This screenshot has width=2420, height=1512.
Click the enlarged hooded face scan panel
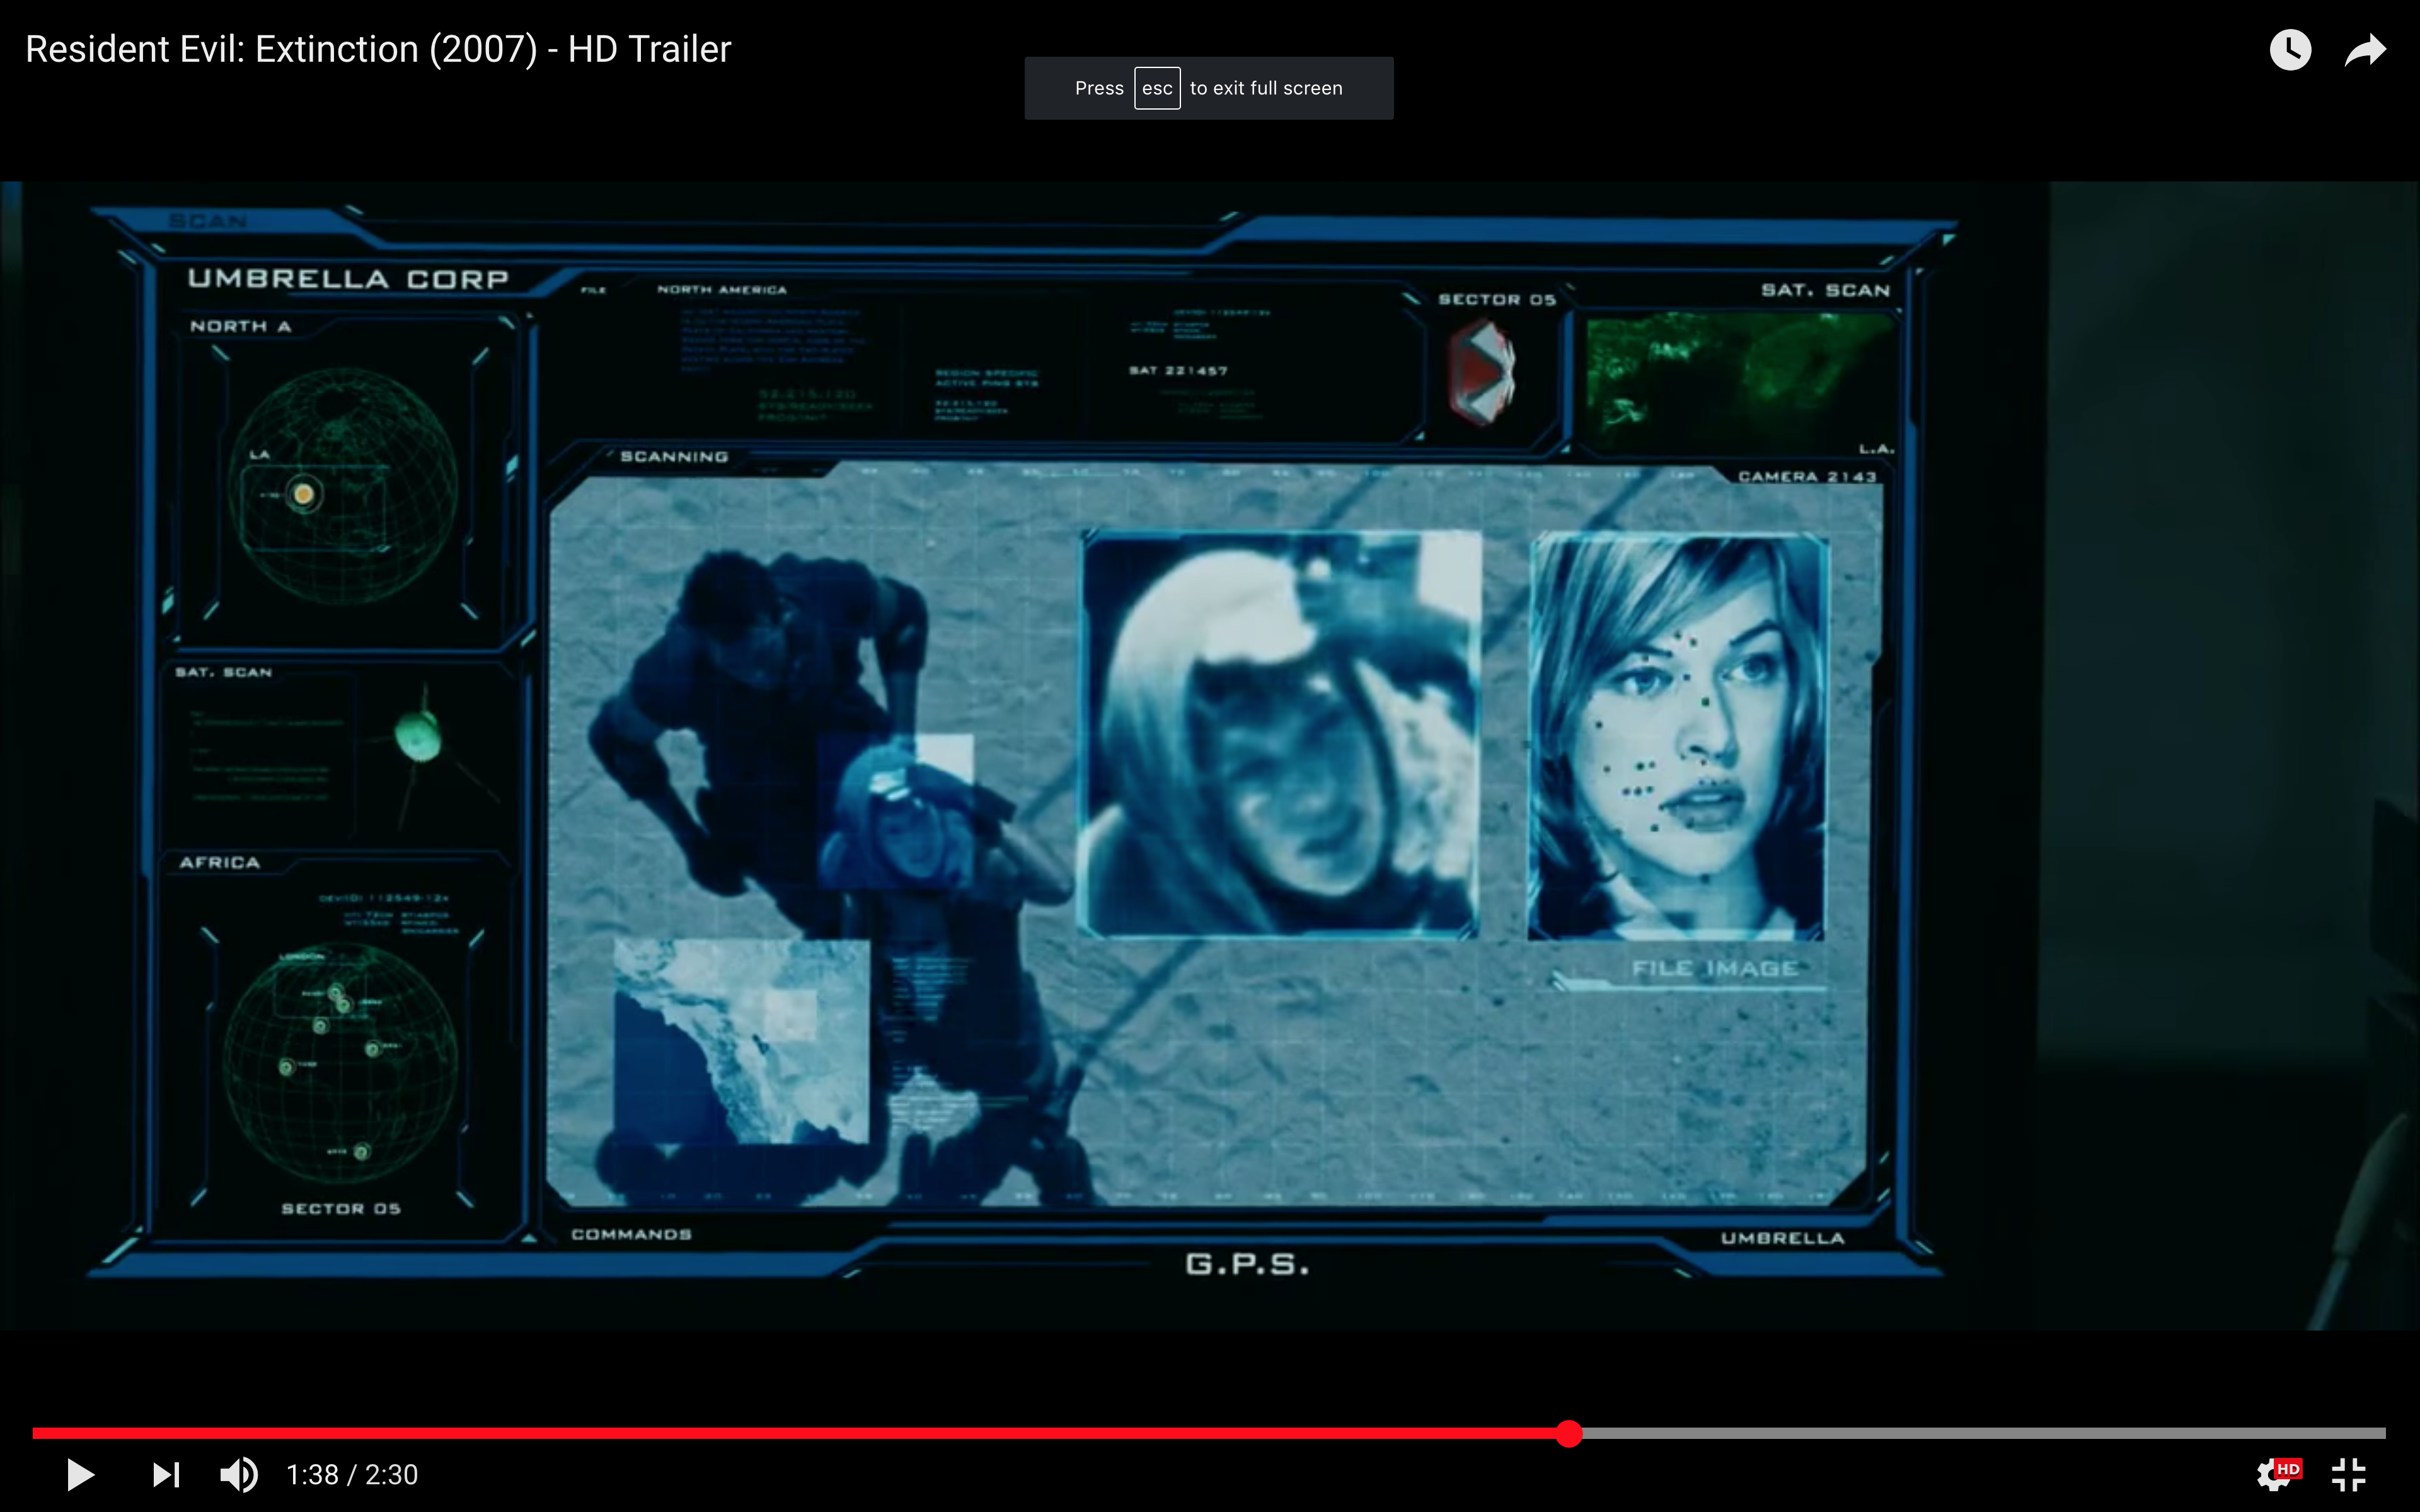pyautogui.click(x=1280, y=735)
